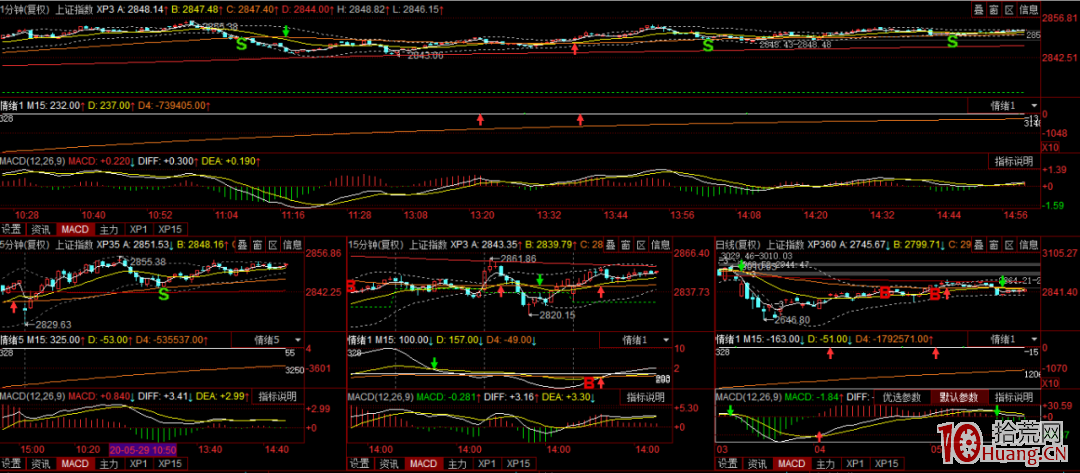1080x473 pixels.
Task: Click the 叠 overlay icon in 日线 chart
Action: coord(979,244)
